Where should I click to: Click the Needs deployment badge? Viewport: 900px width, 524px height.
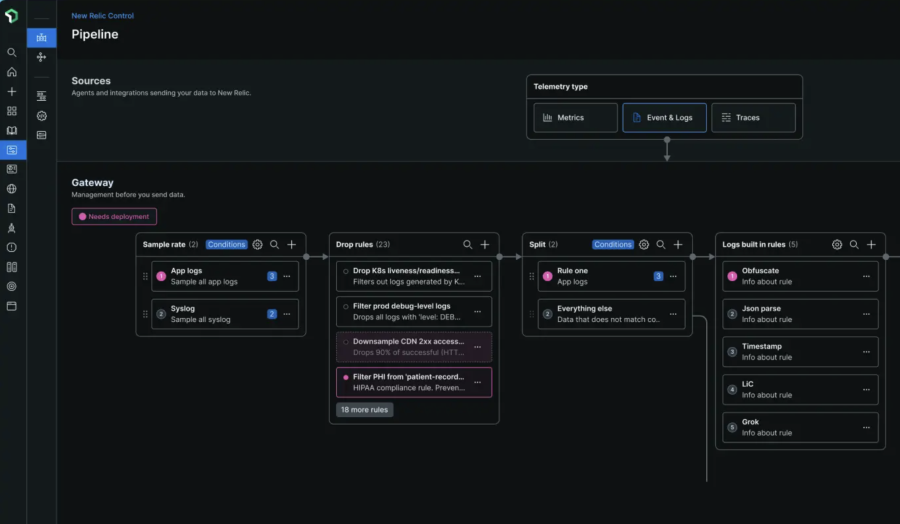[x=114, y=216]
